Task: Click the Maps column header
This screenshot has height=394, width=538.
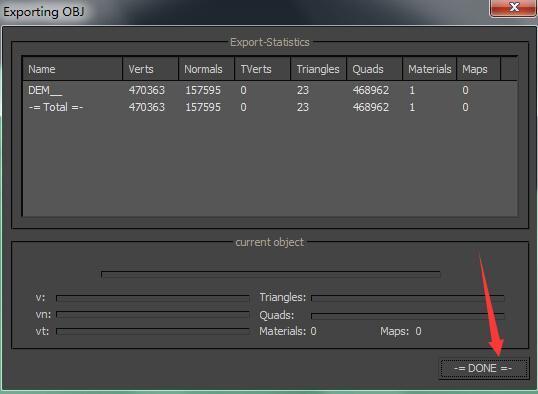Action: click(x=478, y=69)
